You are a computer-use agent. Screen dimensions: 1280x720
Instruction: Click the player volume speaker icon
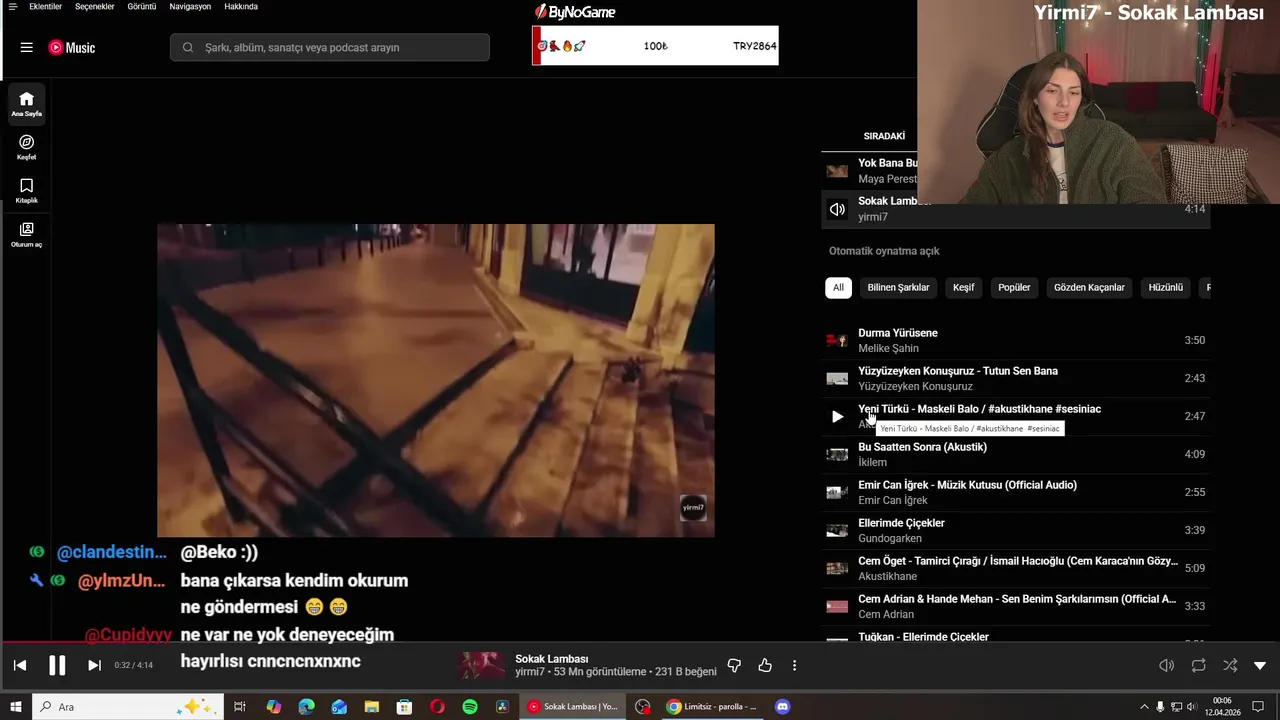(1166, 665)
